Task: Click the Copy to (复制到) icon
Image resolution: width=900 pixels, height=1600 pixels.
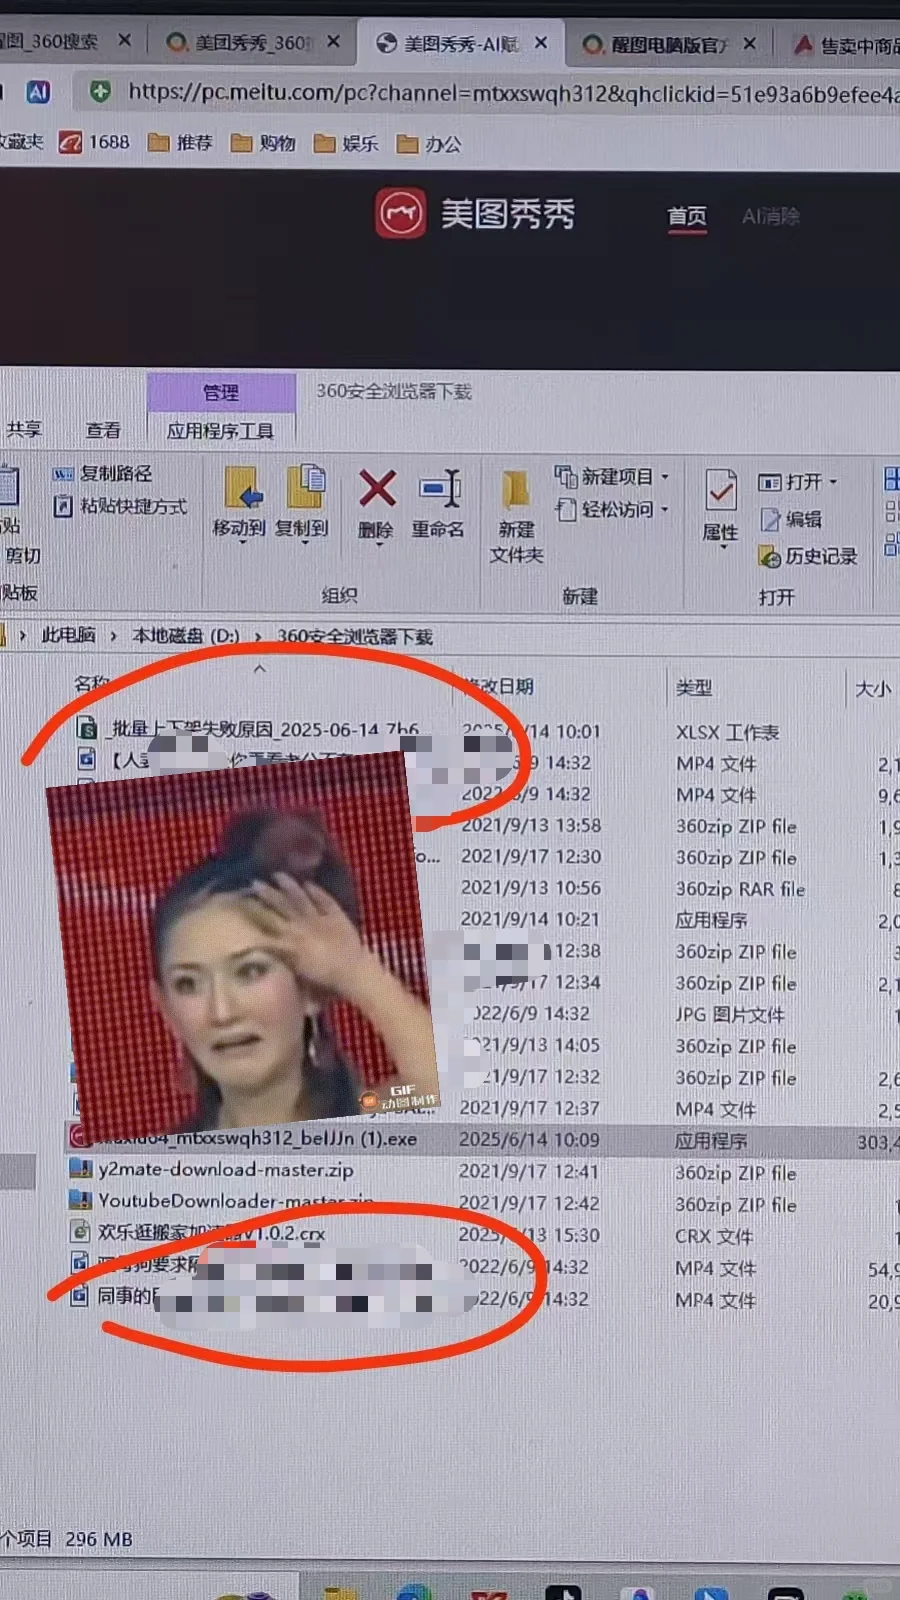Action: (x=305, y=488)
